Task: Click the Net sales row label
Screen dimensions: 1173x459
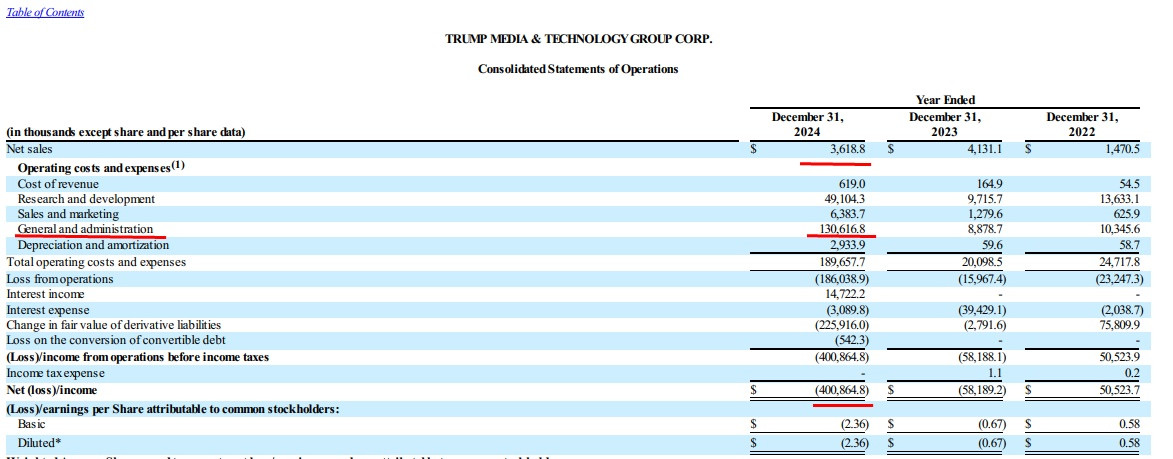Action: (x=29, y=149)
